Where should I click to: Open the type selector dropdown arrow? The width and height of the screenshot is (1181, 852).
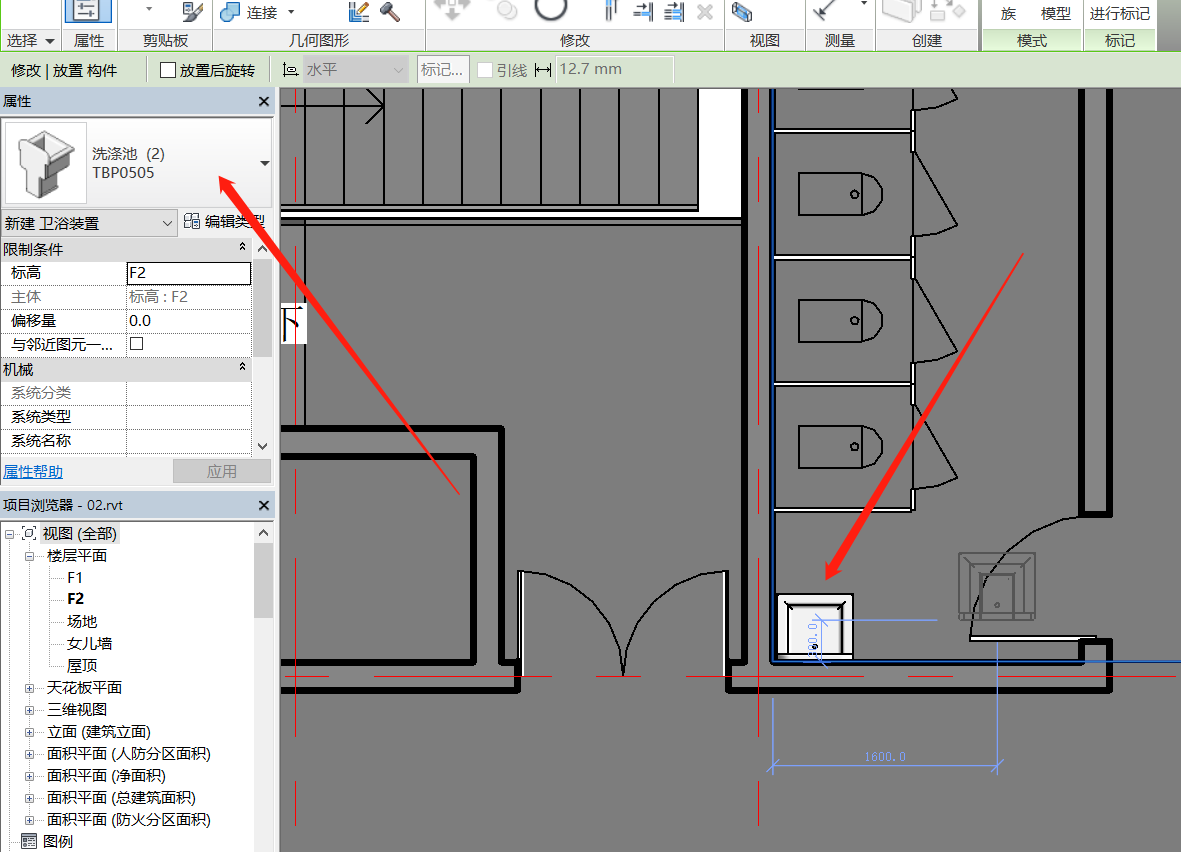[264, 163]
